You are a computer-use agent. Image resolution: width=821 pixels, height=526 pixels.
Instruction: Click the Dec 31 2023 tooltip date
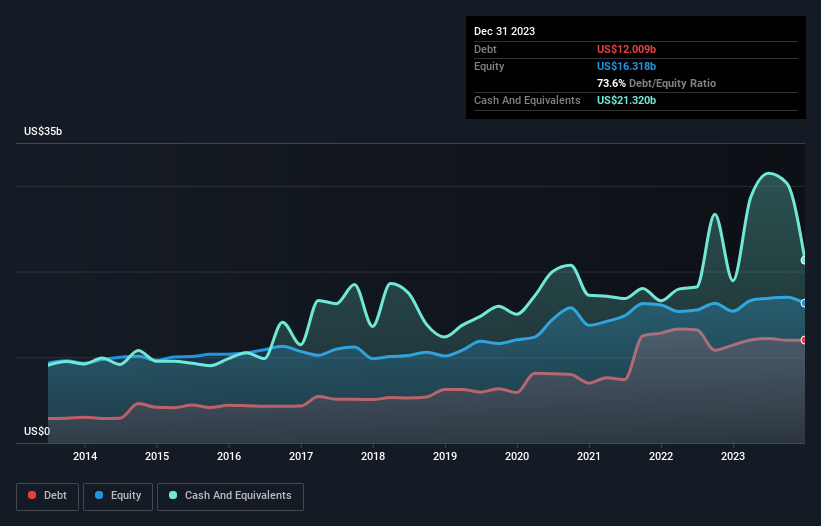click(505, 31)
